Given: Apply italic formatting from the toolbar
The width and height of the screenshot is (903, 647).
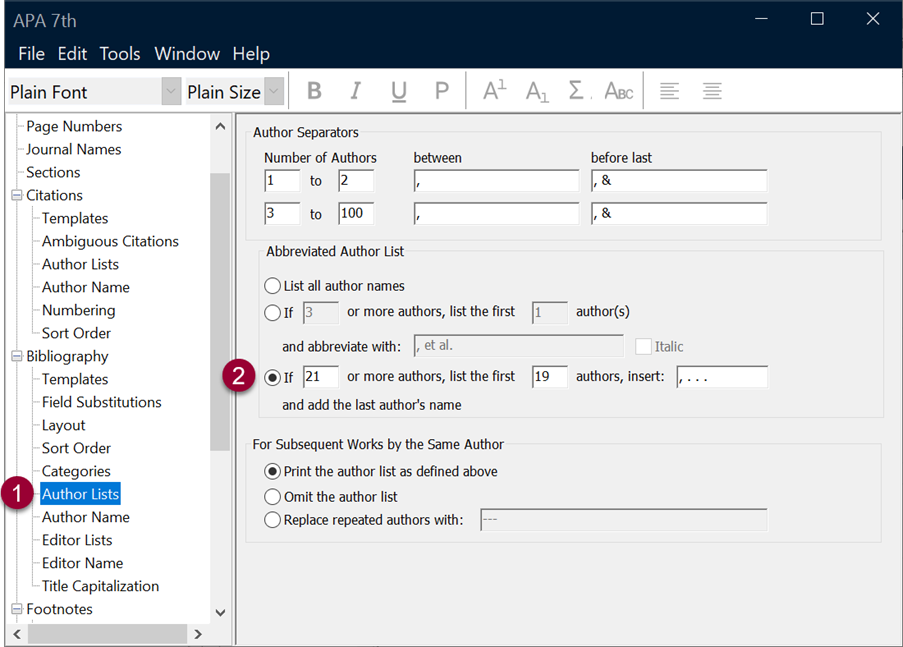Looking at the screenshot, I should pos(356,90).
